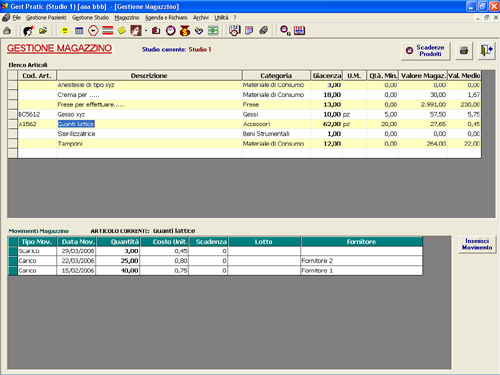Open the Agenda e Richiami menu
This screenshot has width=500, height=375.
pyautogui.click(x=166, y=17)
